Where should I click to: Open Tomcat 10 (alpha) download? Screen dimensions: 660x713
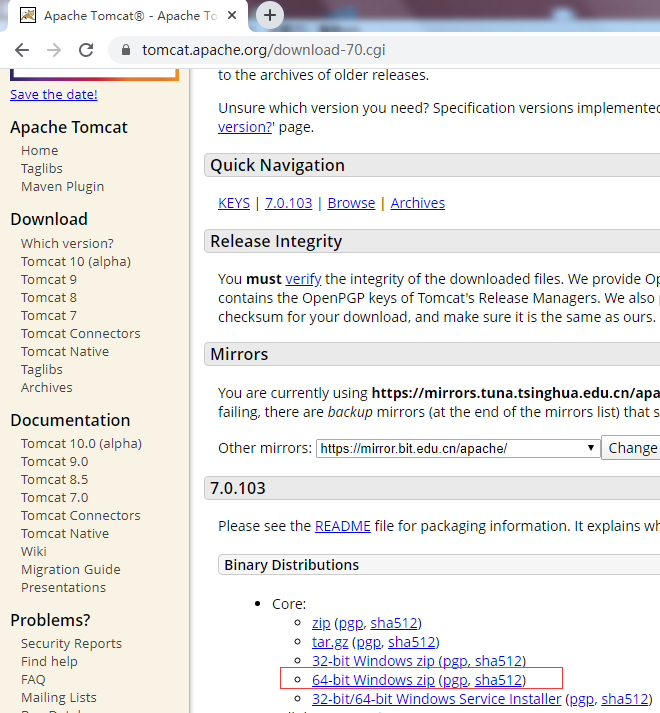pyautogui.click(x=76, y=261)
